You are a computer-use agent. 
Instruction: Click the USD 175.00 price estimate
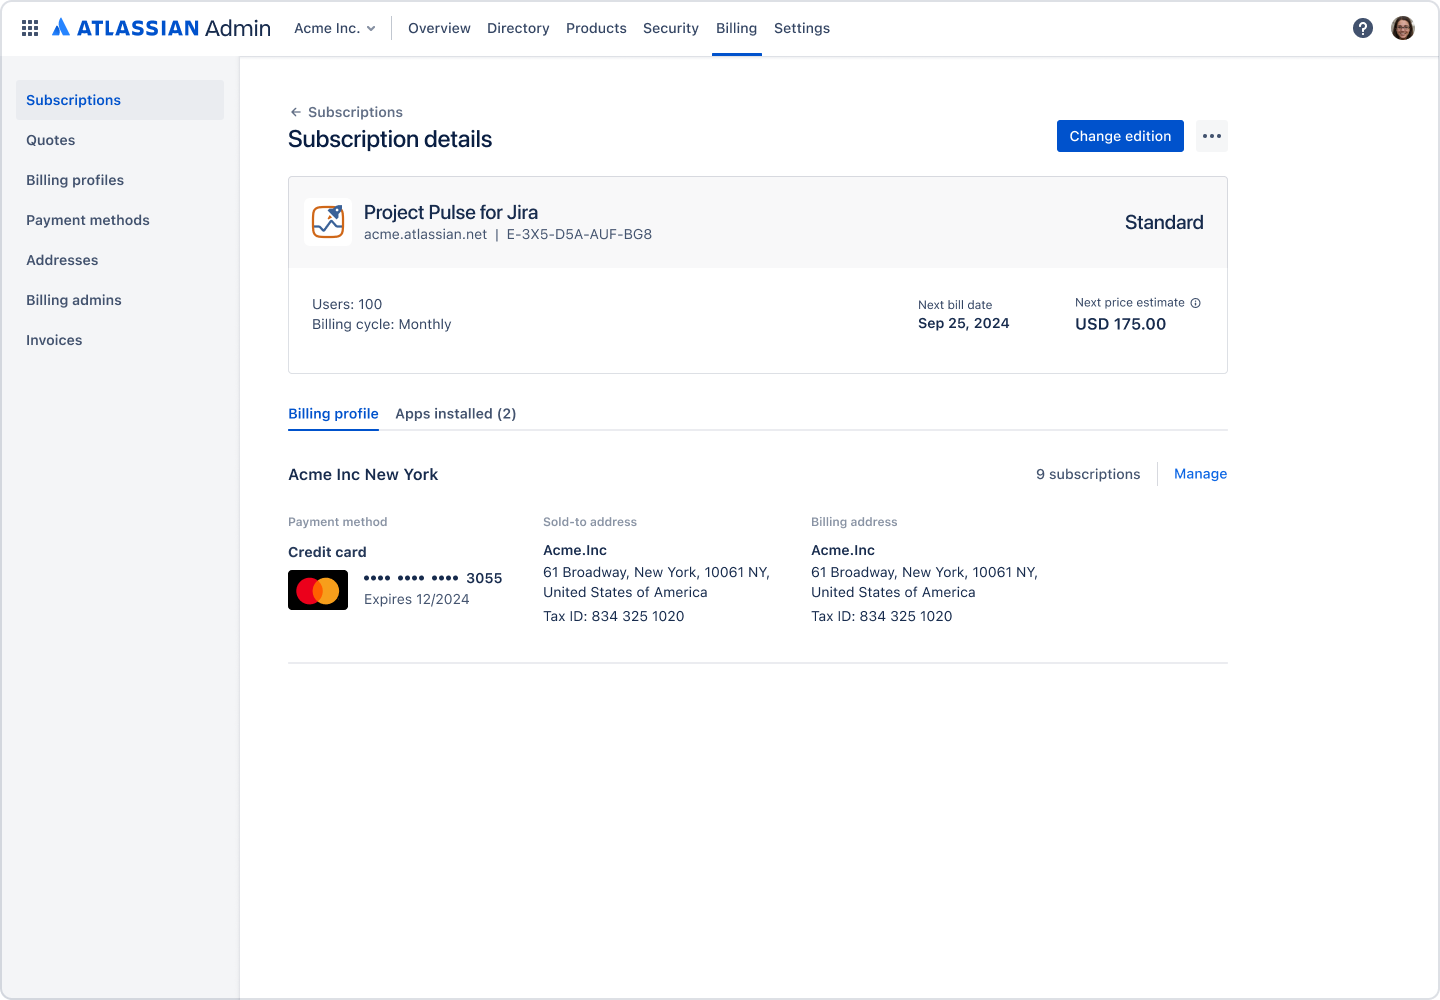click(x=1120, y=324)
